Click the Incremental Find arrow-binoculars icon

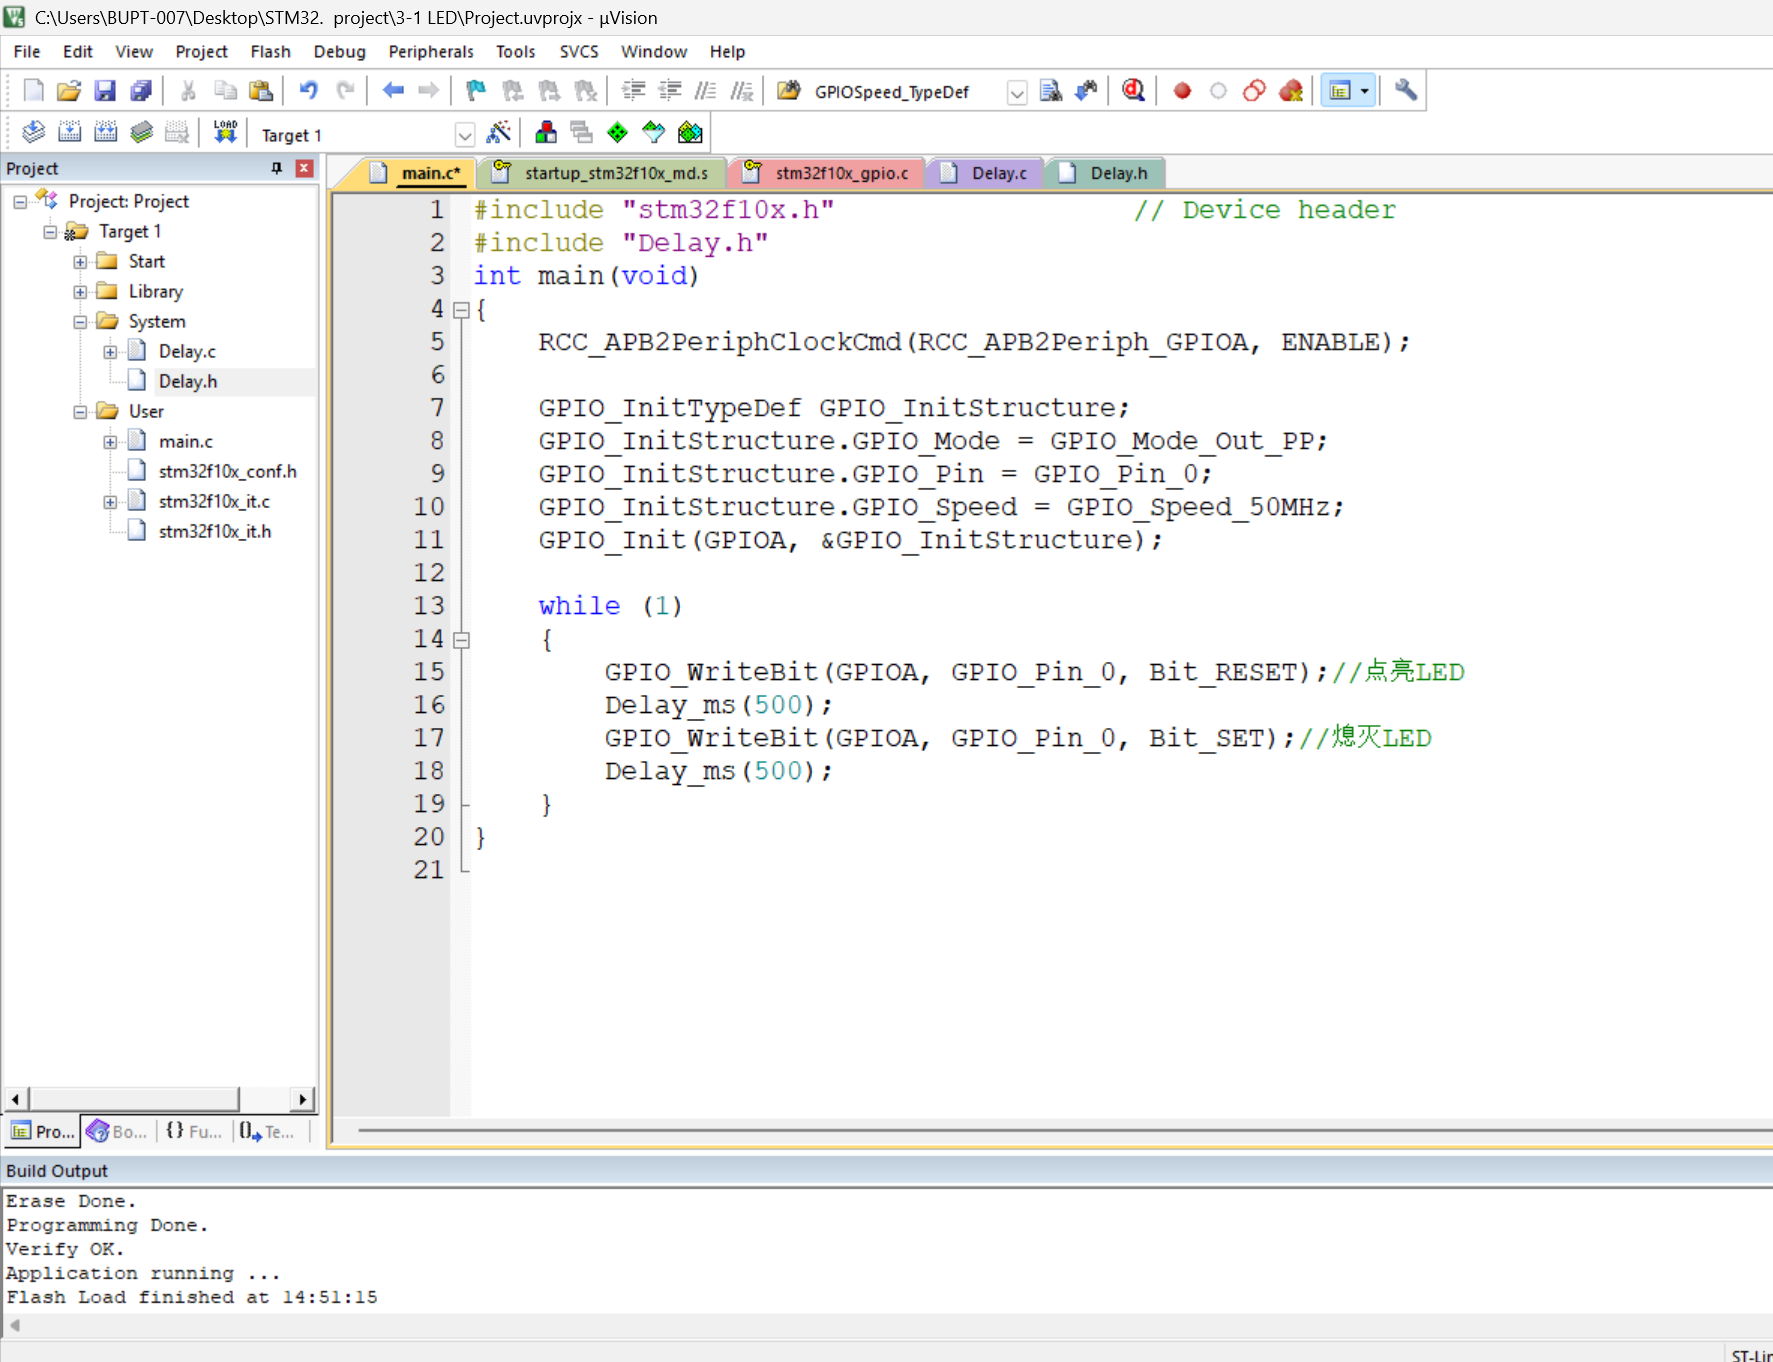pos(1087,91)
